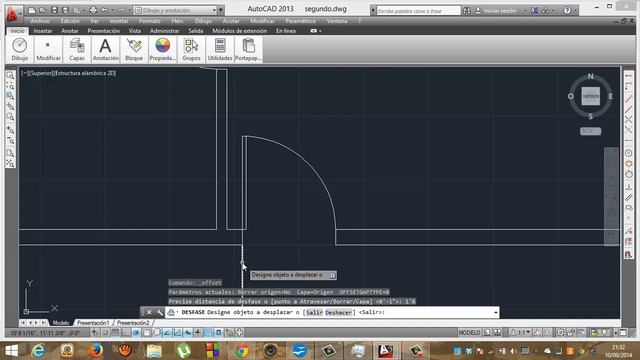This screenshot has height=360, width=640.
Task: Open the Dibujo ribbon panel
Action: click(20, 49)
